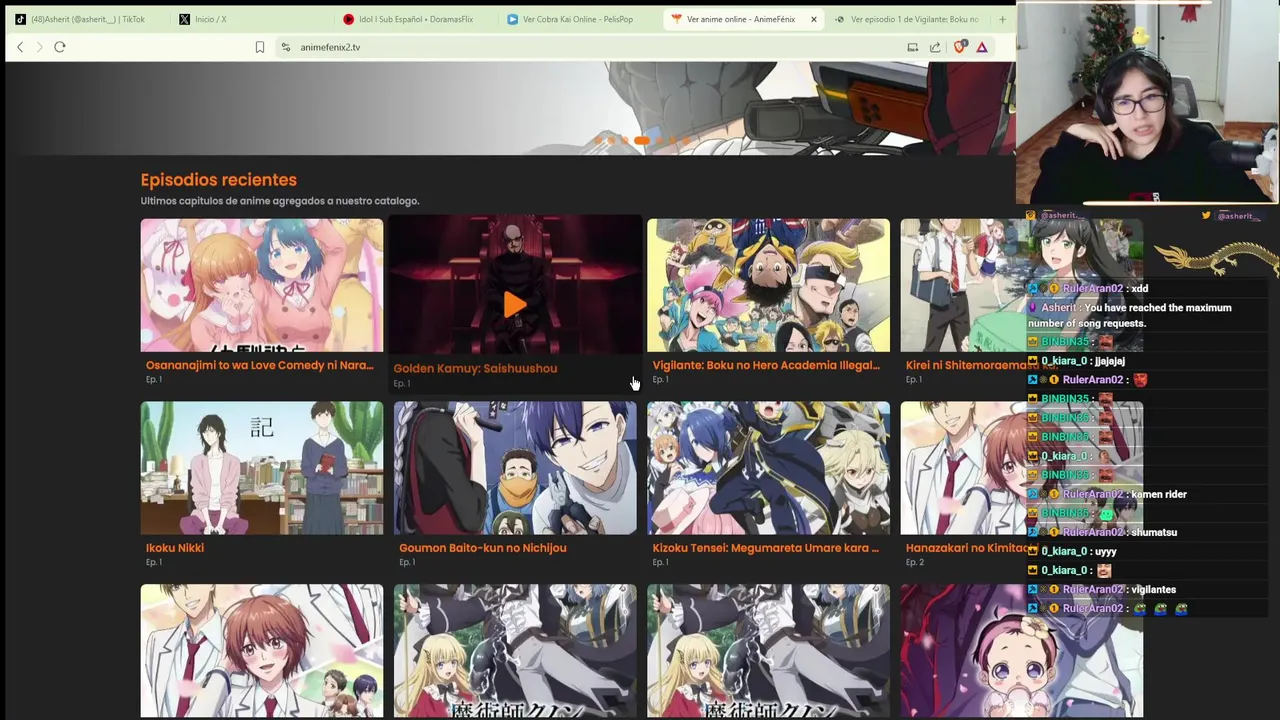Open the Brave Rewards triangle icon
Viewport: 1280px width, 720px height.
[x=982, y=47]
